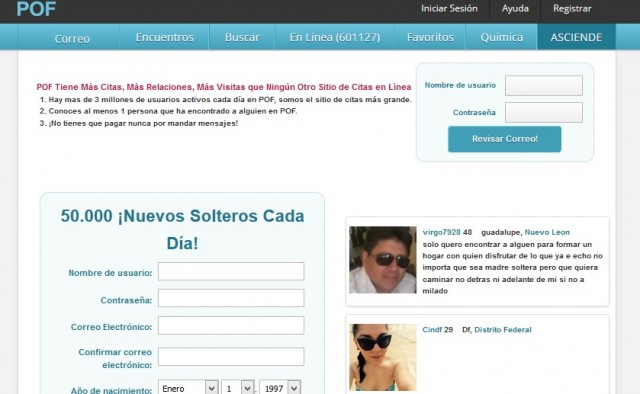Open virgo7928's profile photo
Viewport: 640px width, 394px height.
[383, 260]
